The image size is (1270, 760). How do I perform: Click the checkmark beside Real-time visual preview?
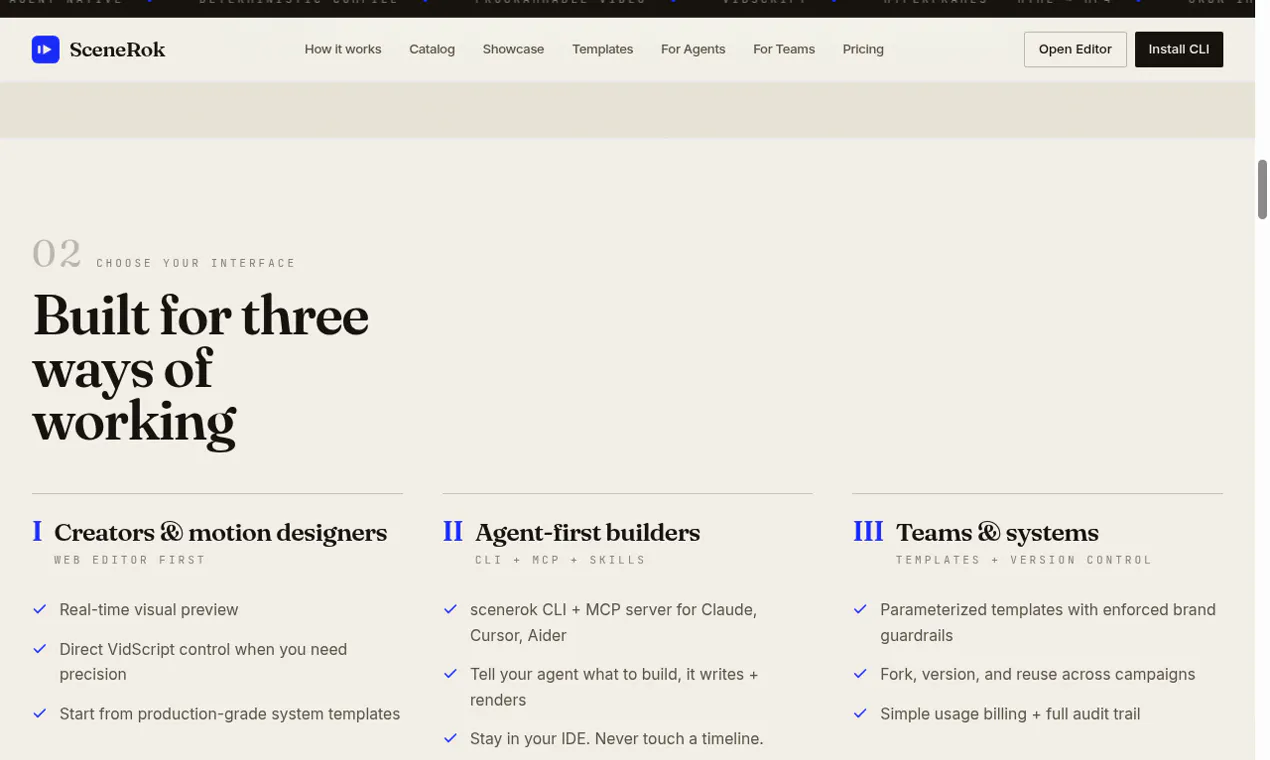40,609
